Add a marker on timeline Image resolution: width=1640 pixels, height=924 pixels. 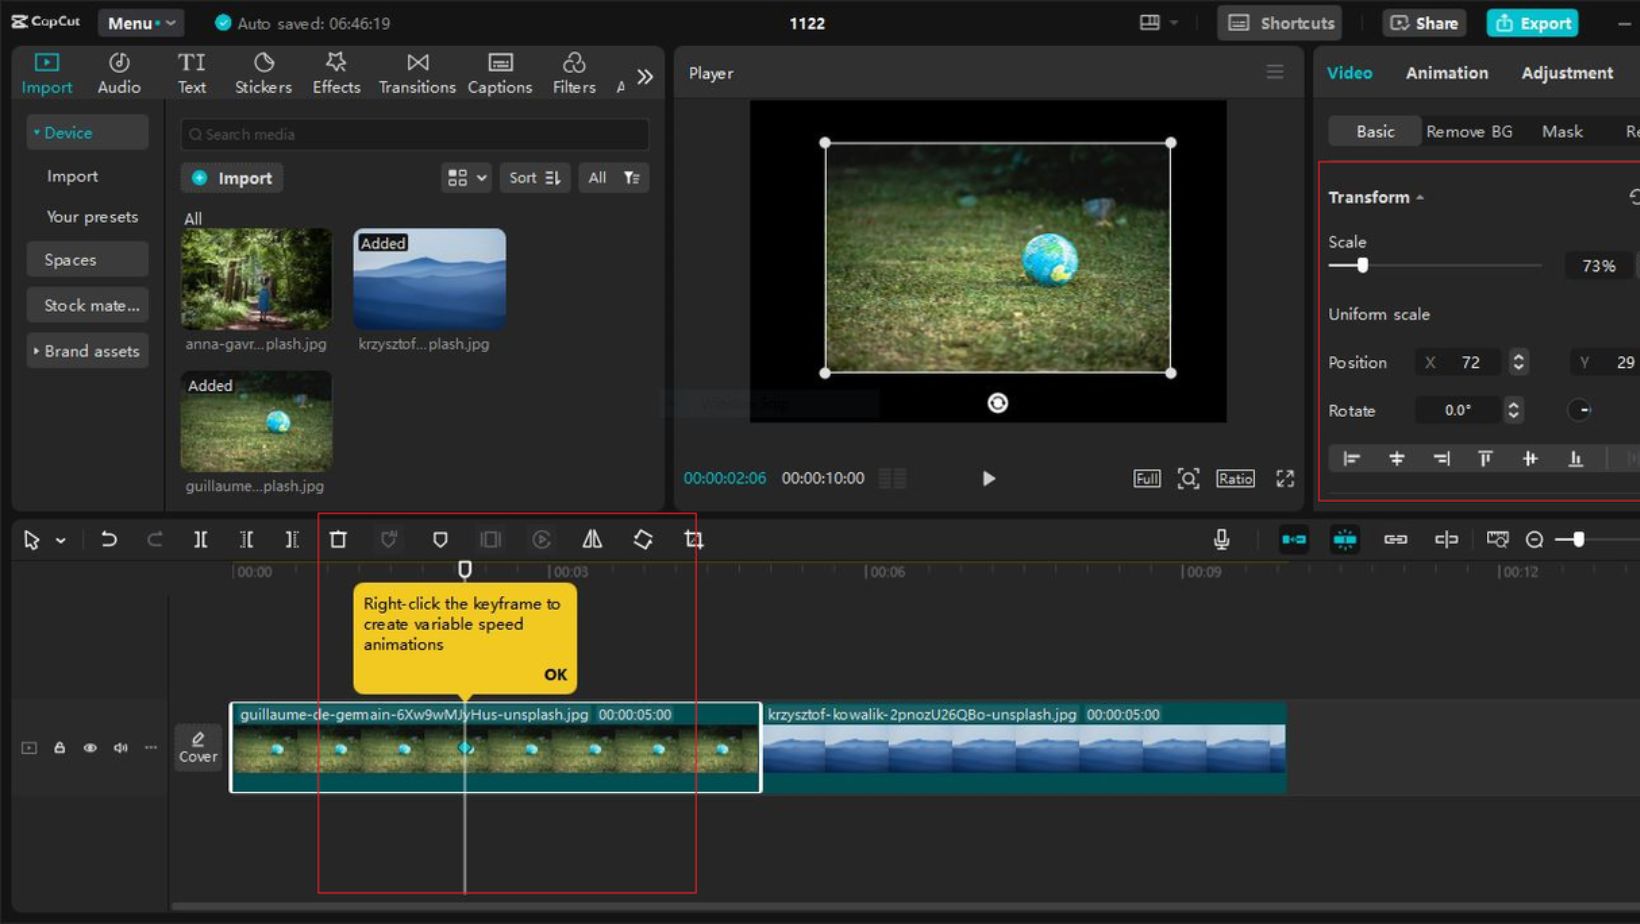(439, 540)
